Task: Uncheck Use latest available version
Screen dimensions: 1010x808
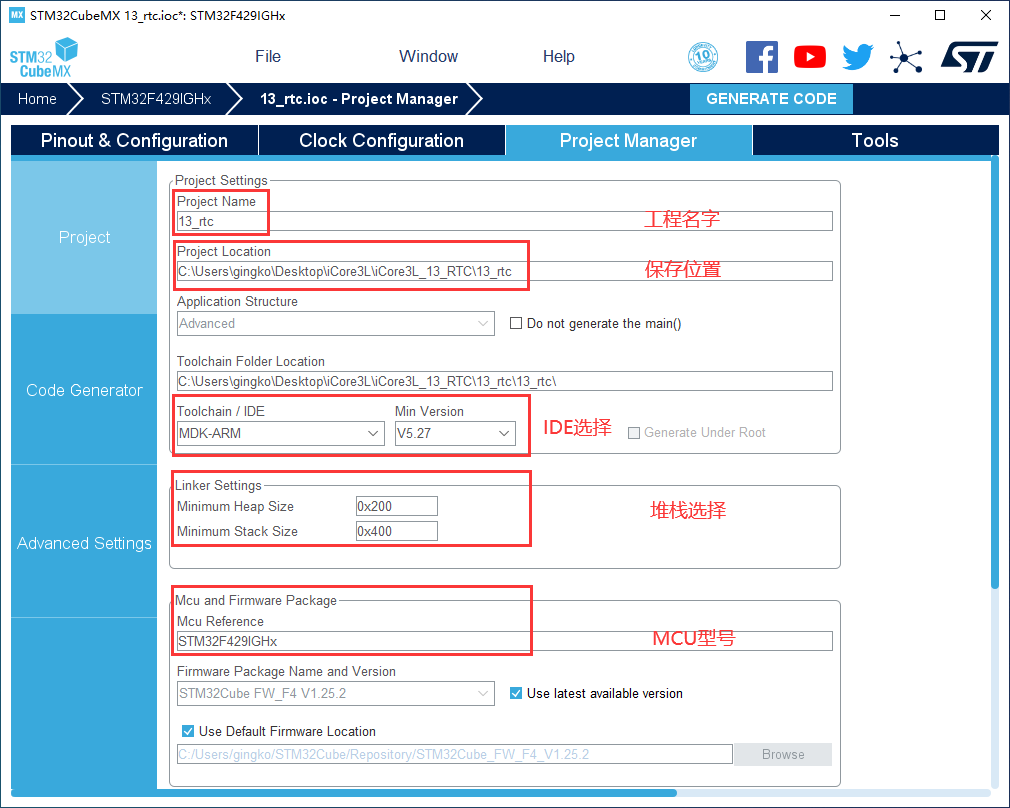Action: tap(516, 693)
